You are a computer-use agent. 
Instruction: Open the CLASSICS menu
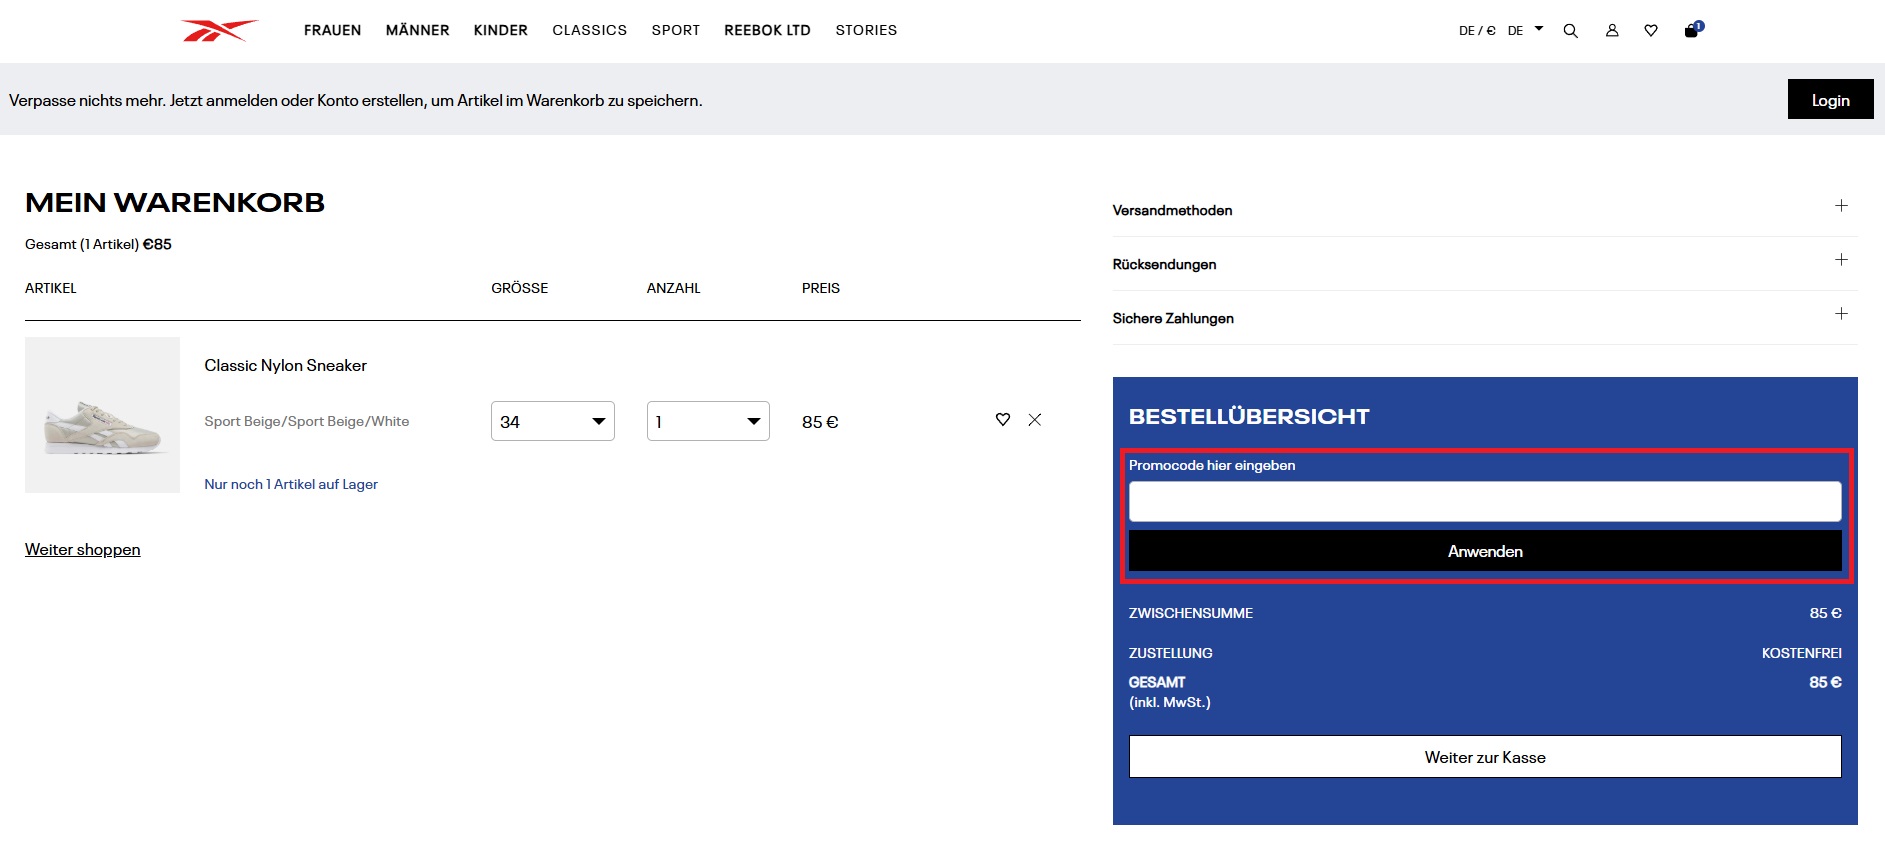pos(589,30)
